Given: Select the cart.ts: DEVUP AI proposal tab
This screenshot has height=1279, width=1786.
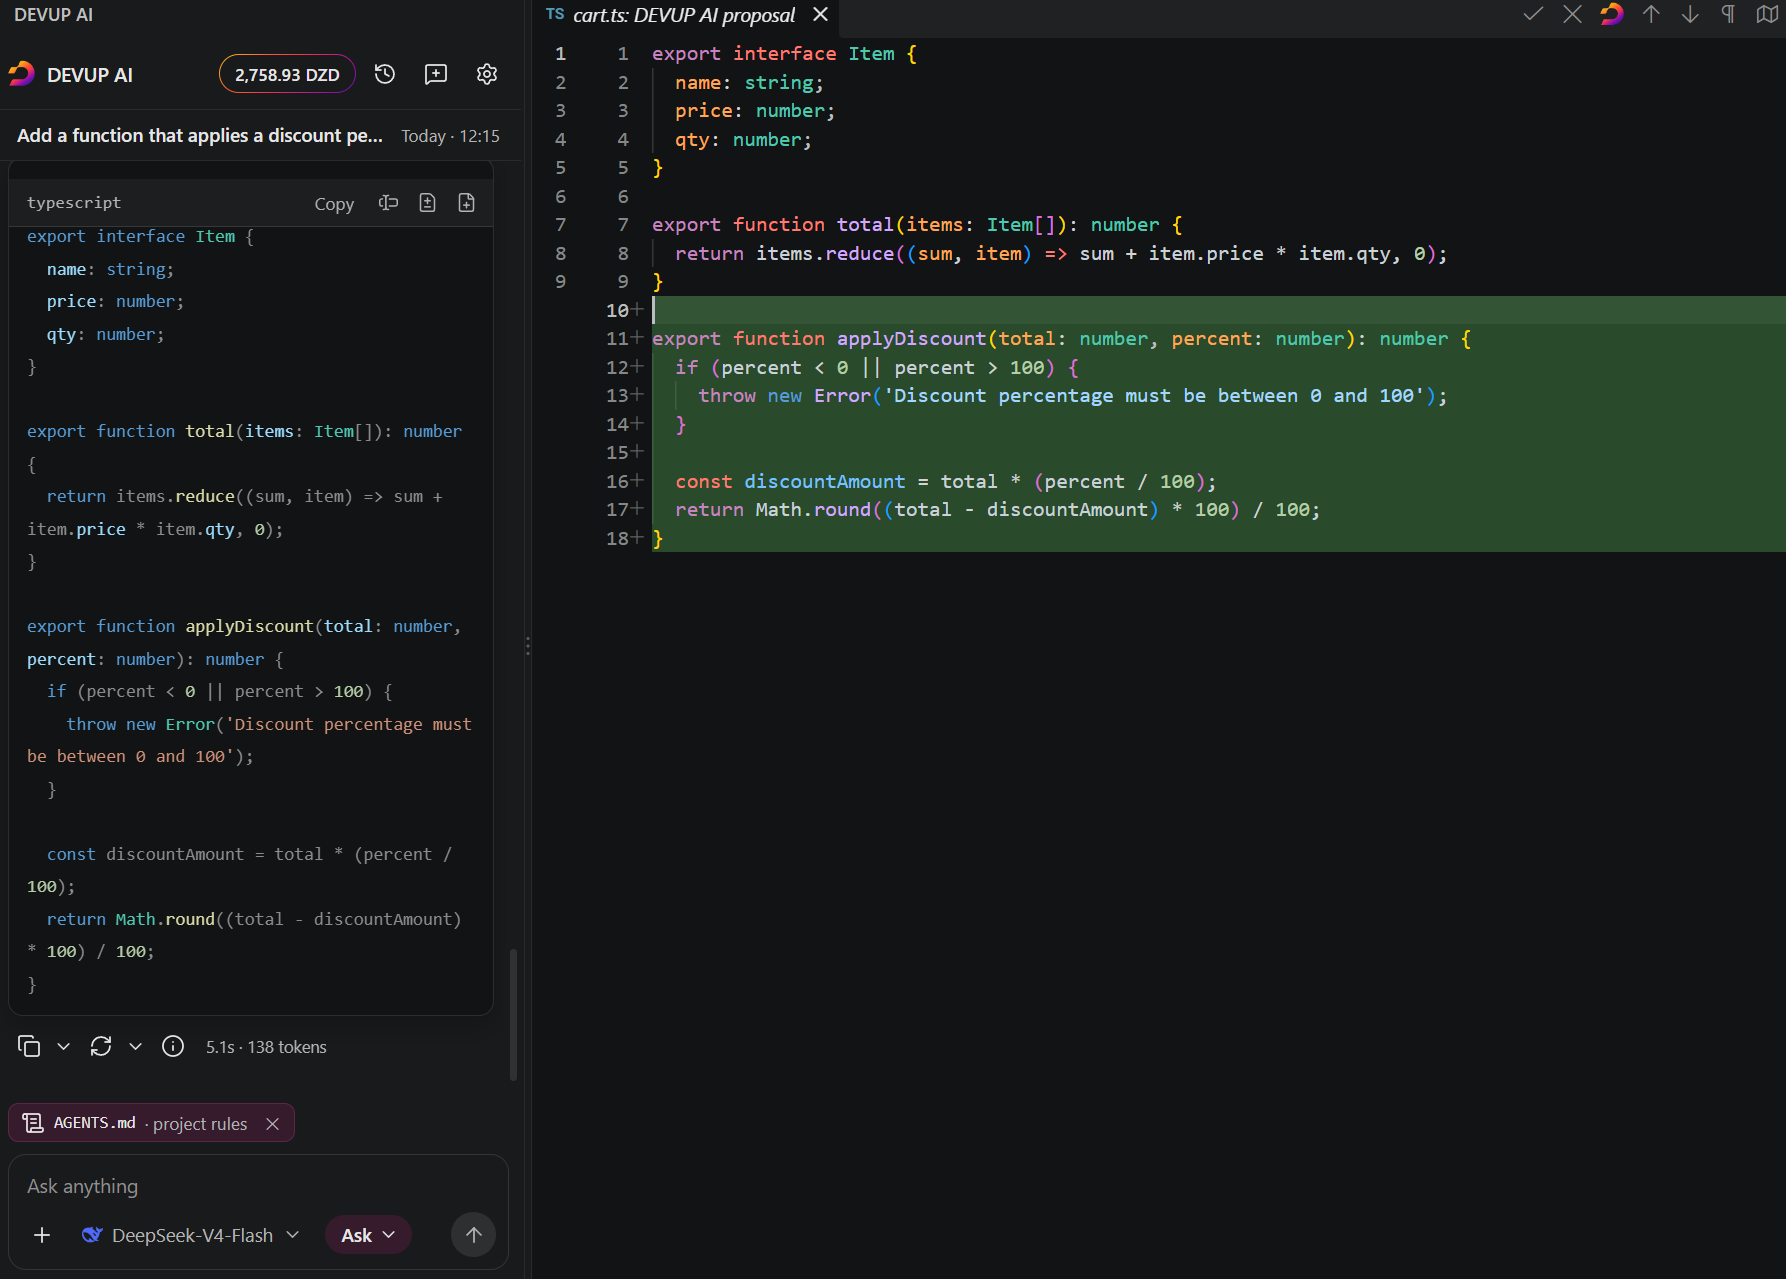Looking at the screenshot, I should click(685, 15).
